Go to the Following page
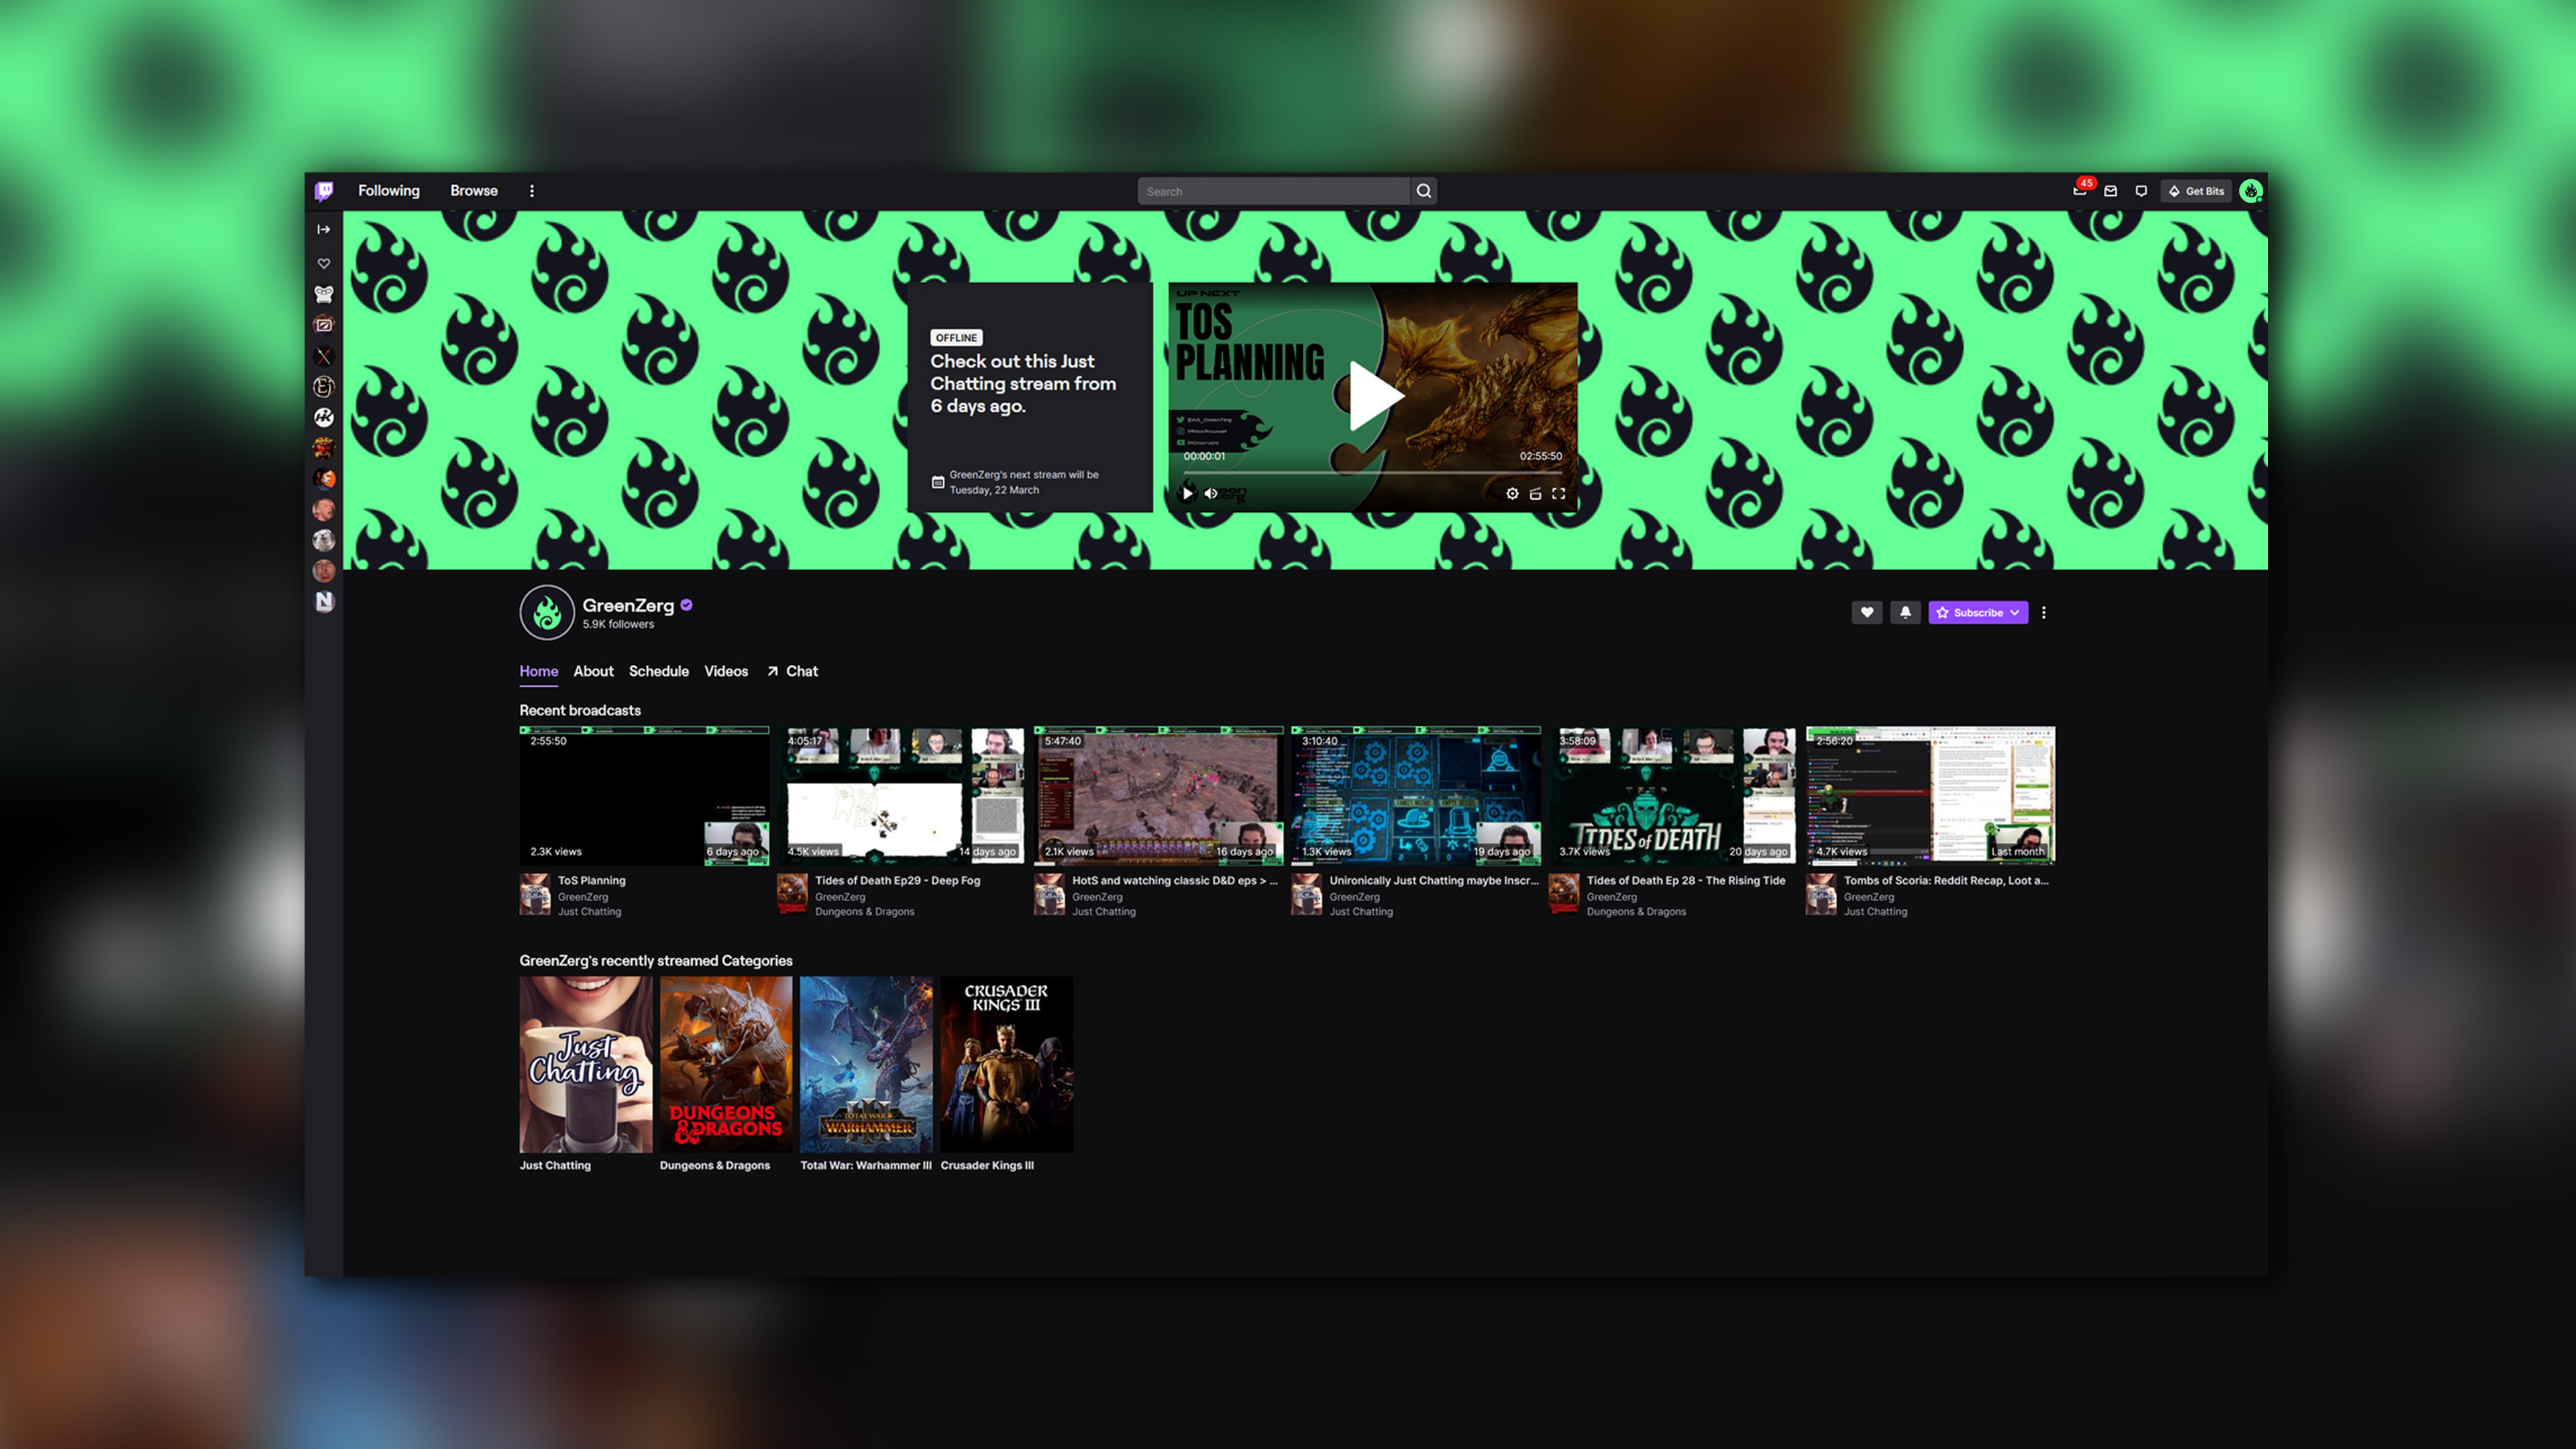Image resolution: width=2576 pixels, height=1449 pixels. (389, 191)
